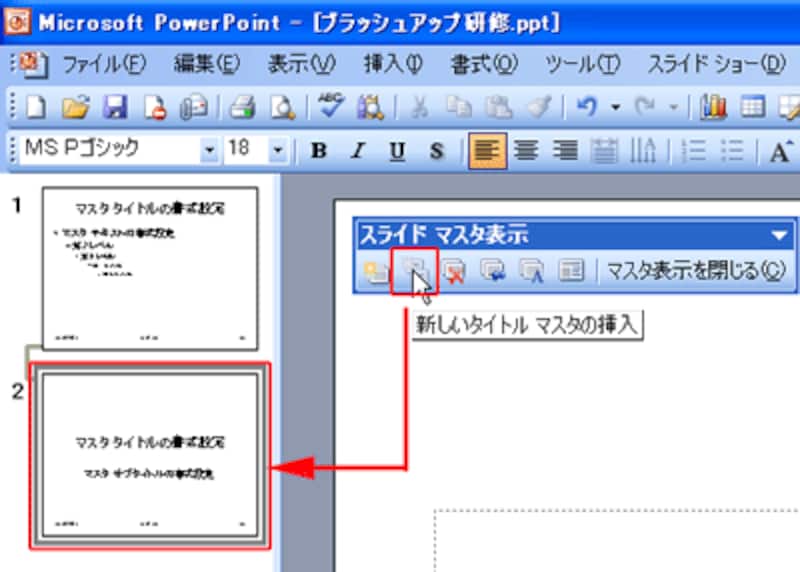Click the Increase font size A icon
Image resolution: width=800 pixels, height=572 pixels.
781,151
